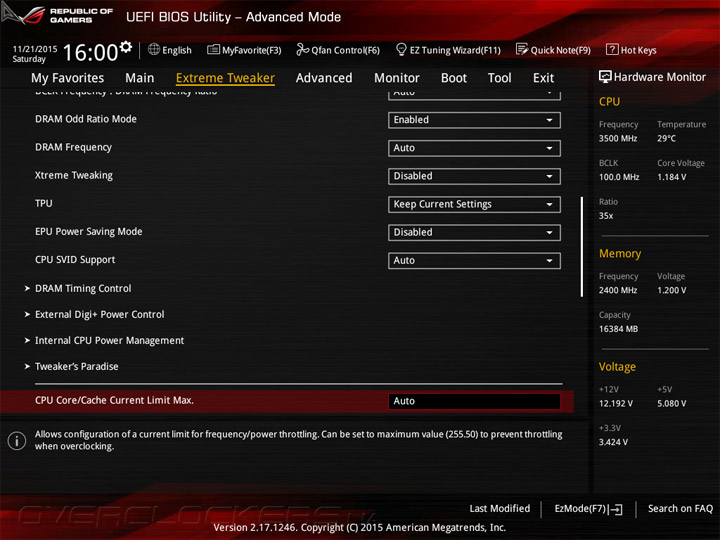This screenshot has width=720, height=540.
Task: Click the date 11/21/2015
Action: point(35,49)
